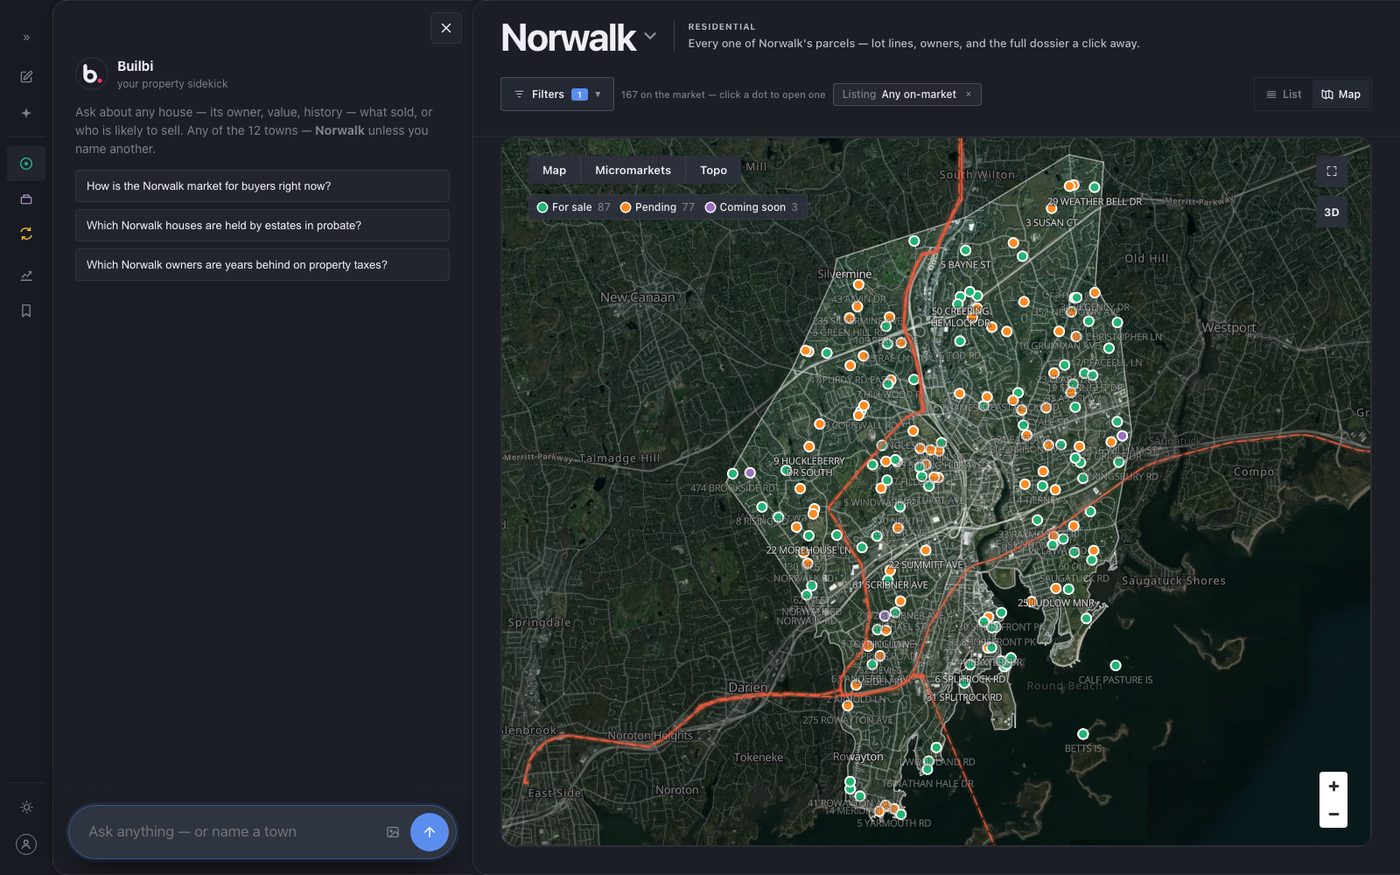Ask which houses are held in probate
Image resolution: width=1400 pixels, height=875 pixels.
262,225
